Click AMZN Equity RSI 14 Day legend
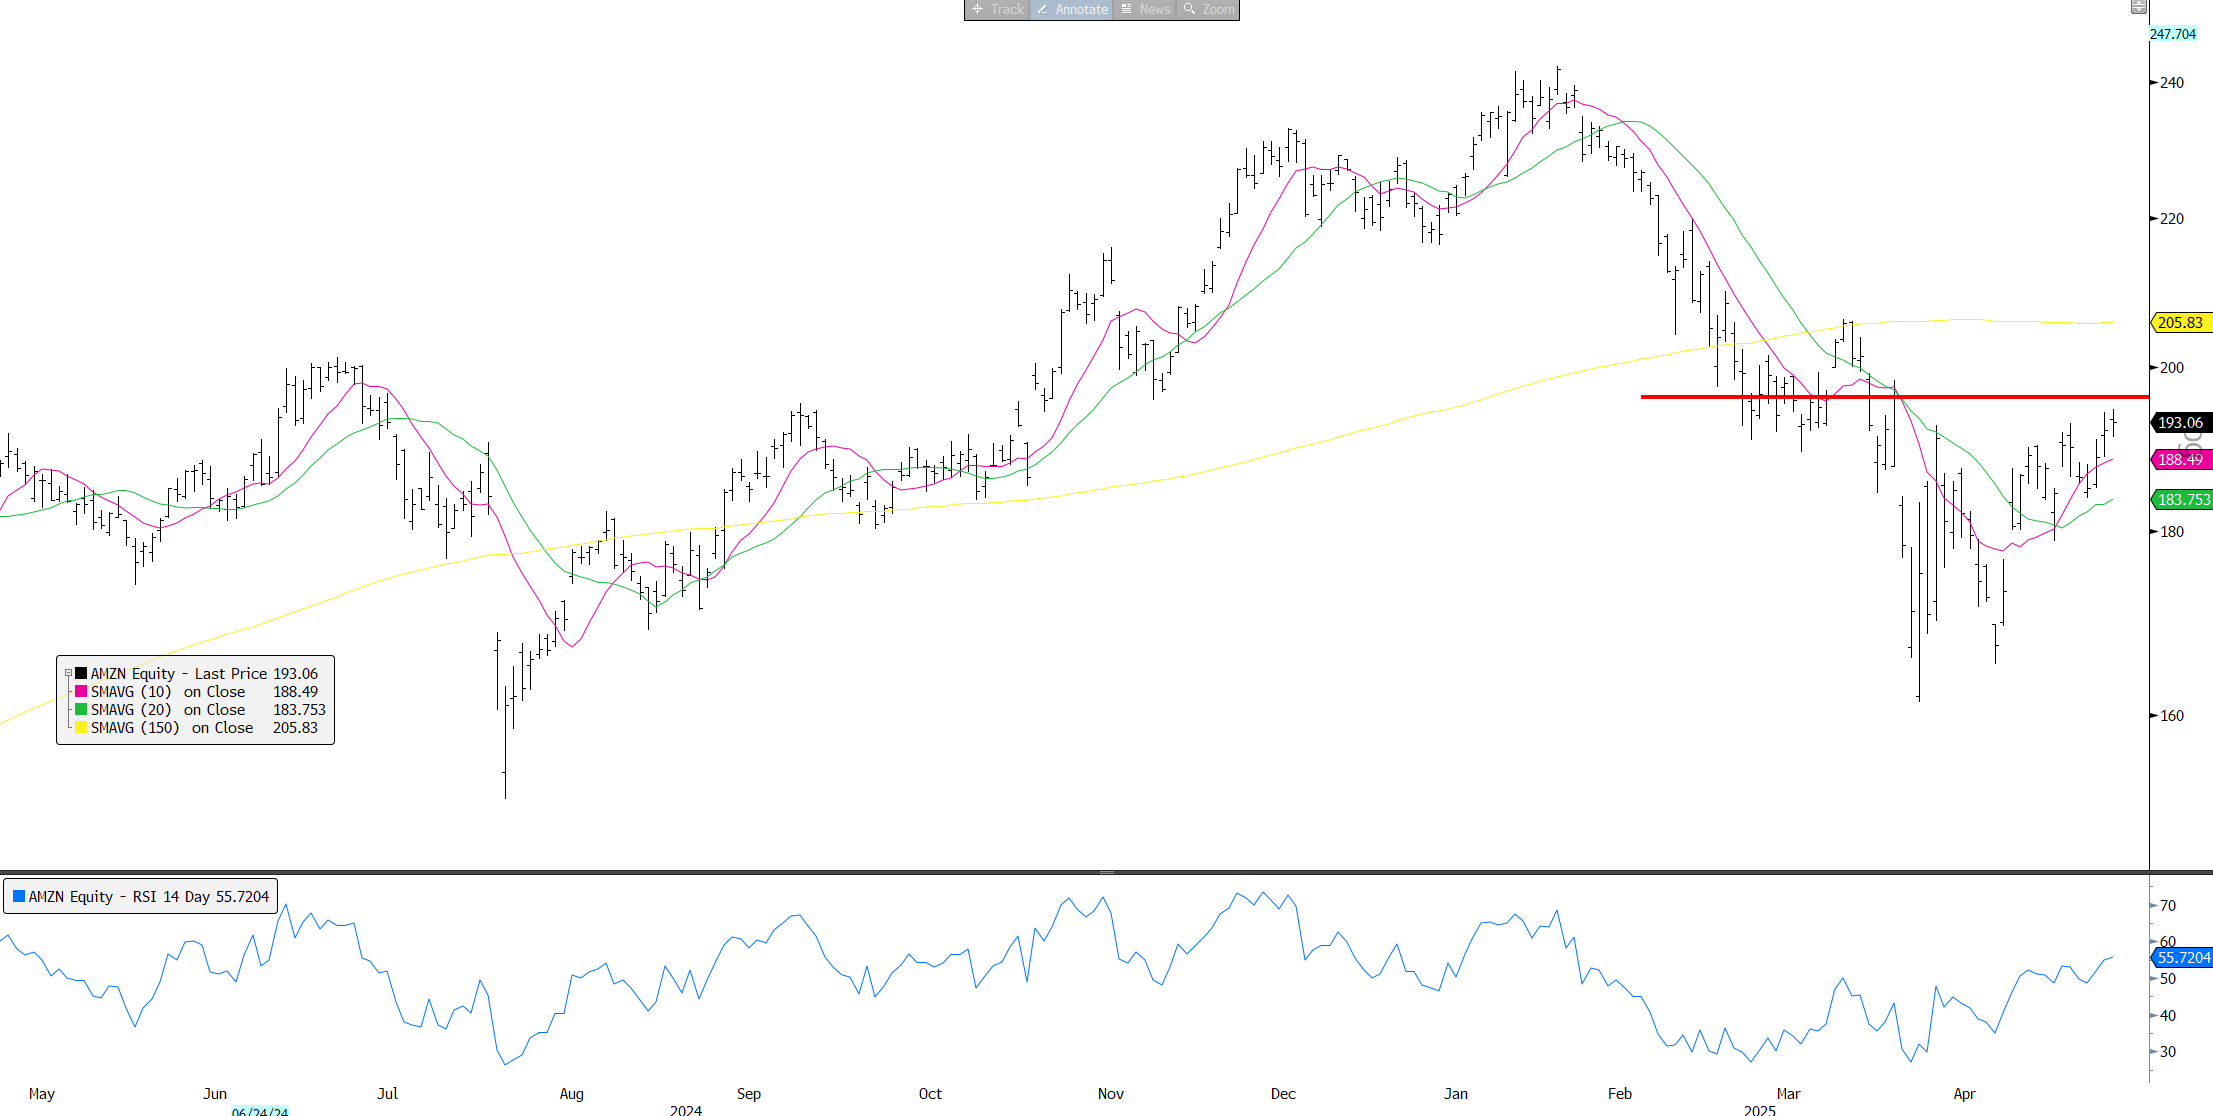Screen dimensions: 2213x1116 [x=149, y=897]
